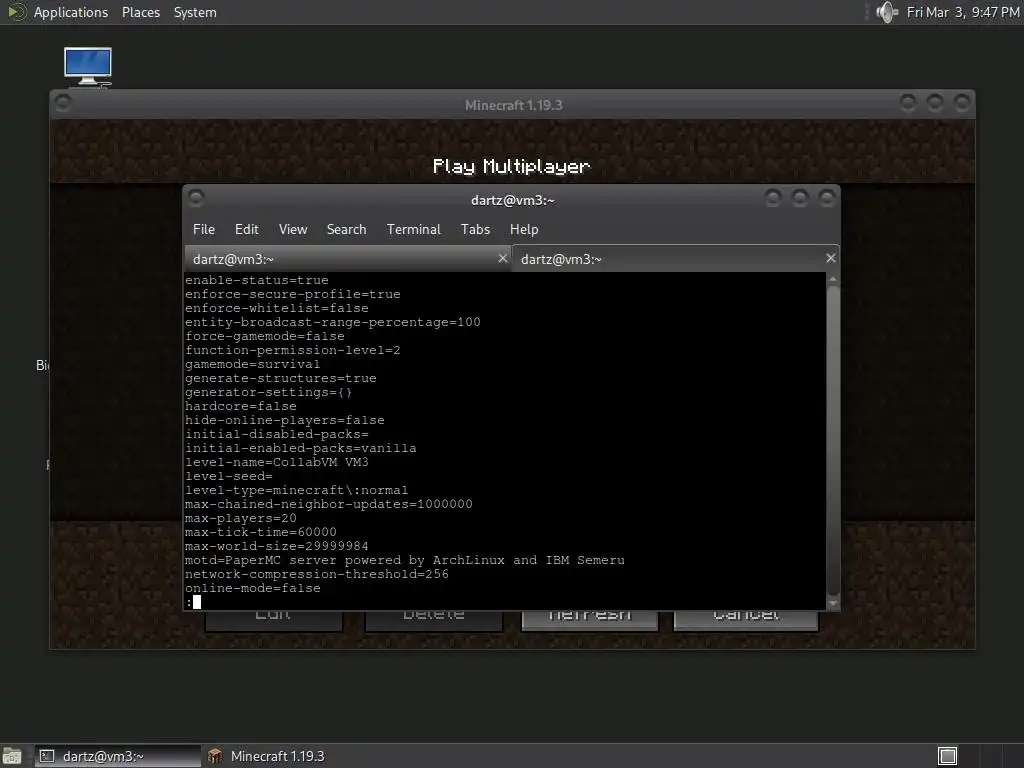Click the volume speaker icon in panel
The image size is (1024, 768).
point(887,12)
